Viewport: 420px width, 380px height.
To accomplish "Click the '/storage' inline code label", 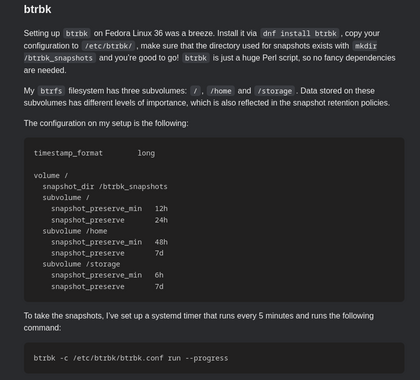I will tap(274, 91).
